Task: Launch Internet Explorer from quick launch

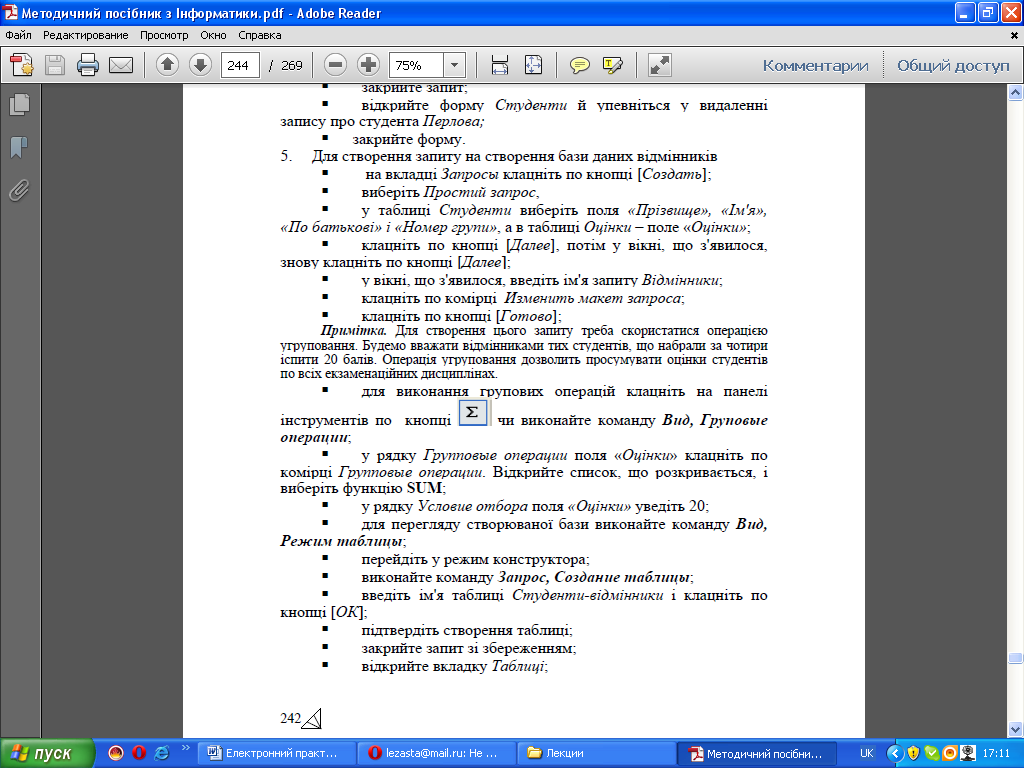Action: pyautogui.click(x=161, y=753)
